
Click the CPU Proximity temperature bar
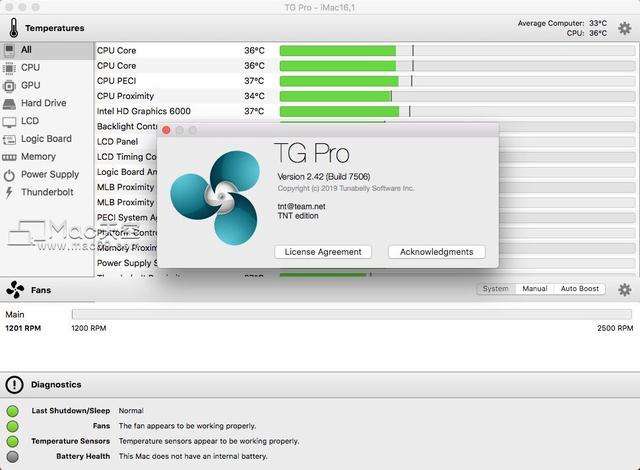pyautogui.click(x=457, y=96)
